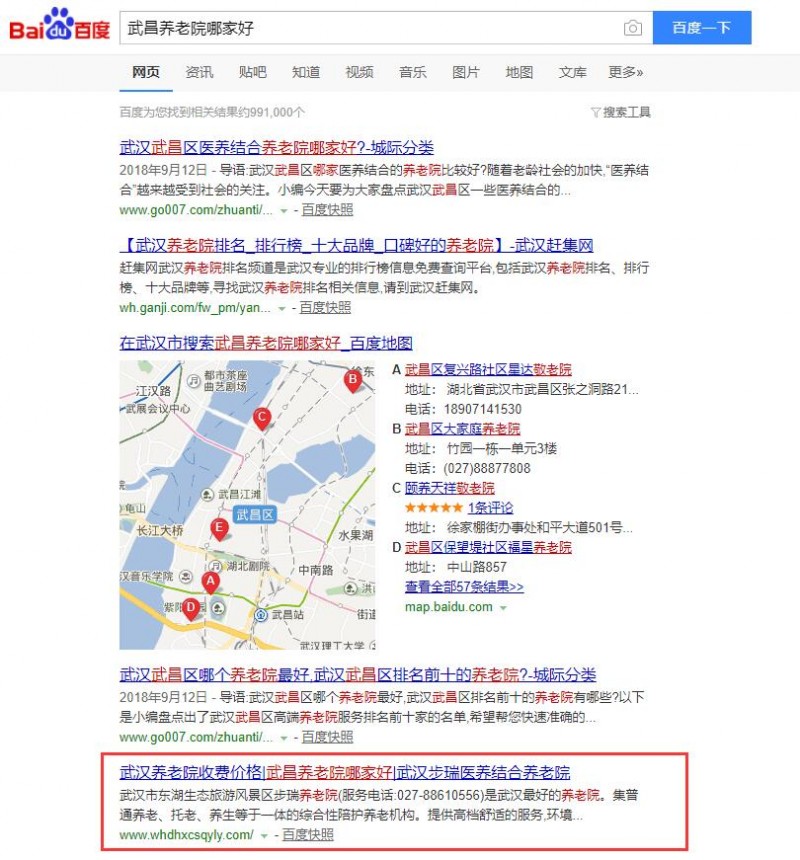This screenshot has height=860, width=800.
Task: Open the 视频 search tab
Action: click(x=359, y=72)
